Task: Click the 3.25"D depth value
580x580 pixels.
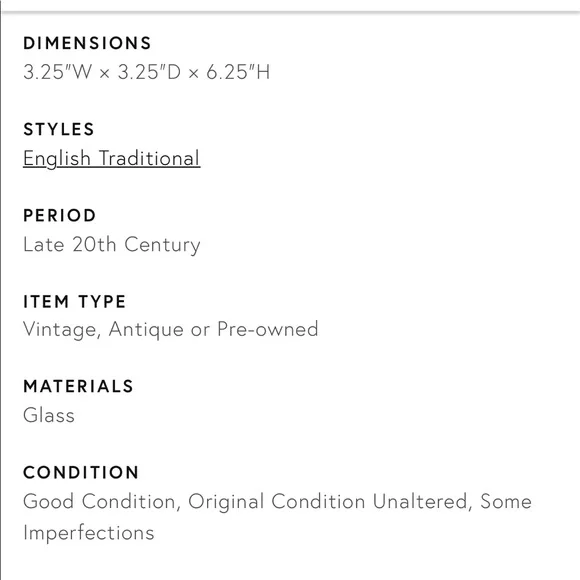Action: click(x=149, y=72)
